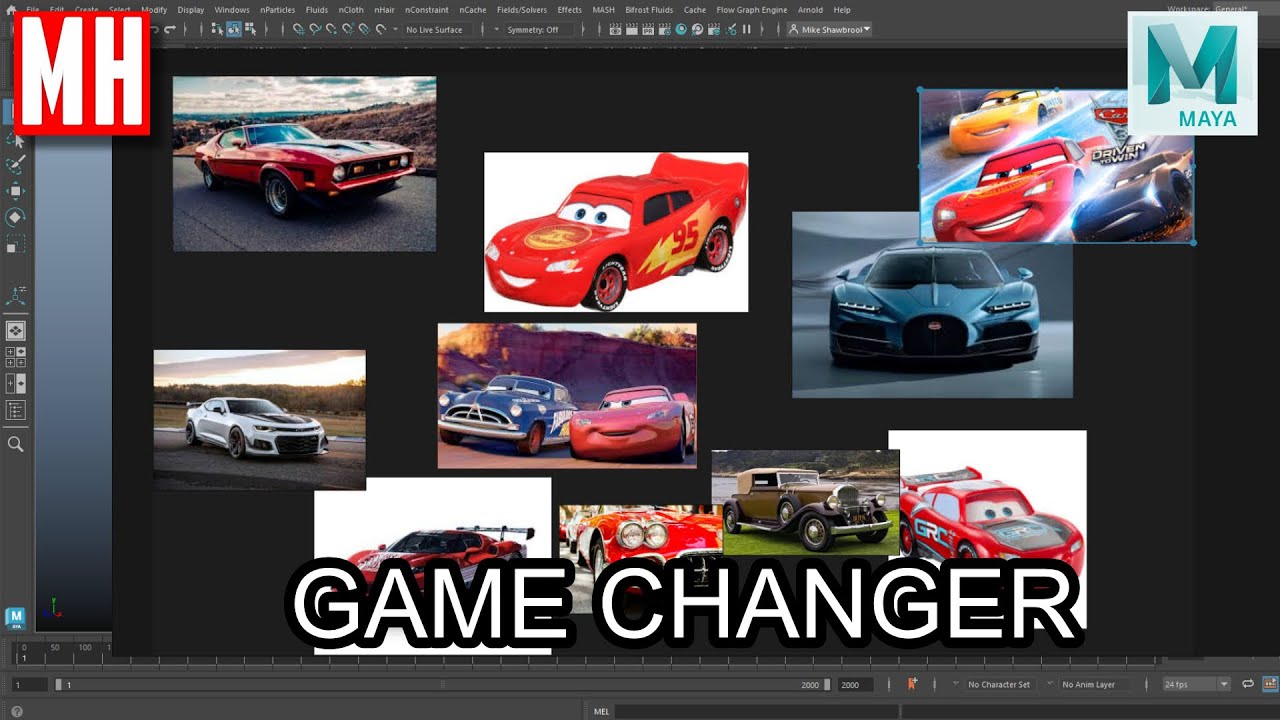Screen dimensions: 1280x720
Task: Click the MEL command line input
Action: 755,712
